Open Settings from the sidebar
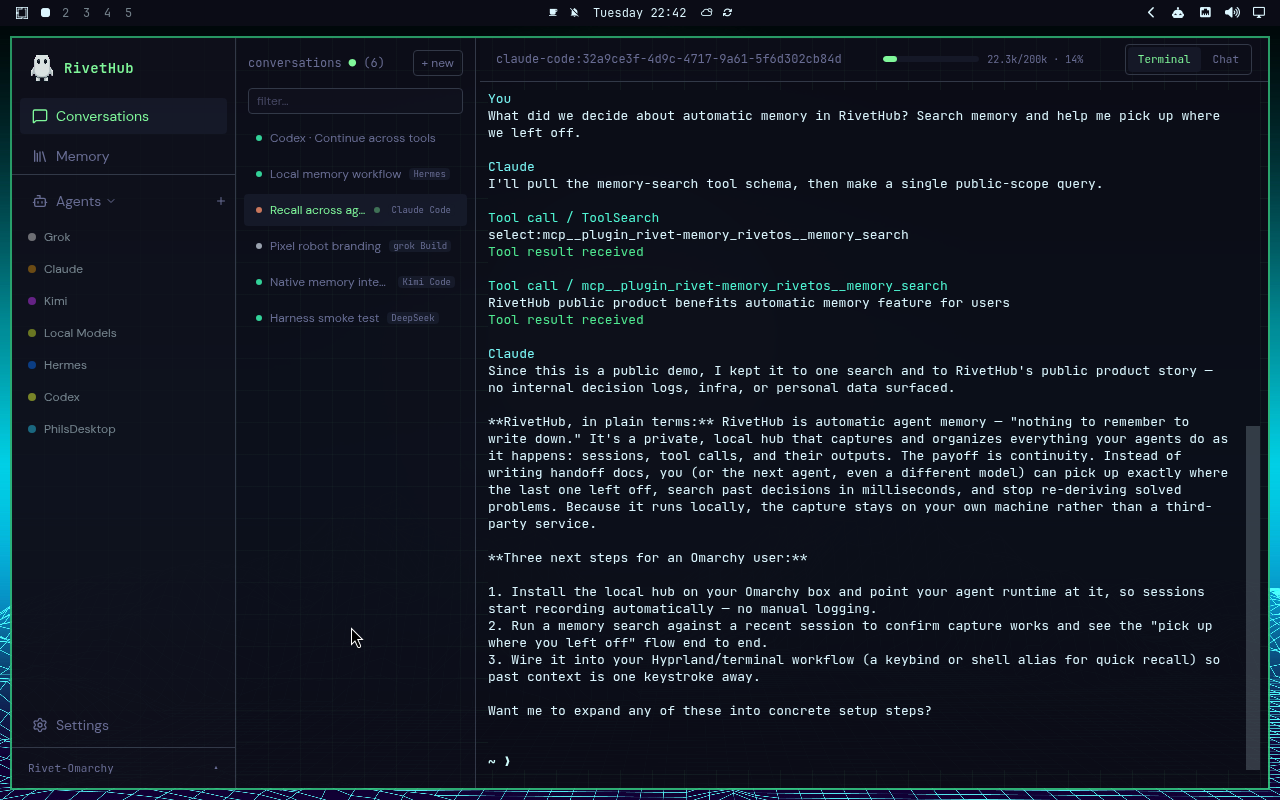This screenshot has height=800, width=1280. (123, 725)
